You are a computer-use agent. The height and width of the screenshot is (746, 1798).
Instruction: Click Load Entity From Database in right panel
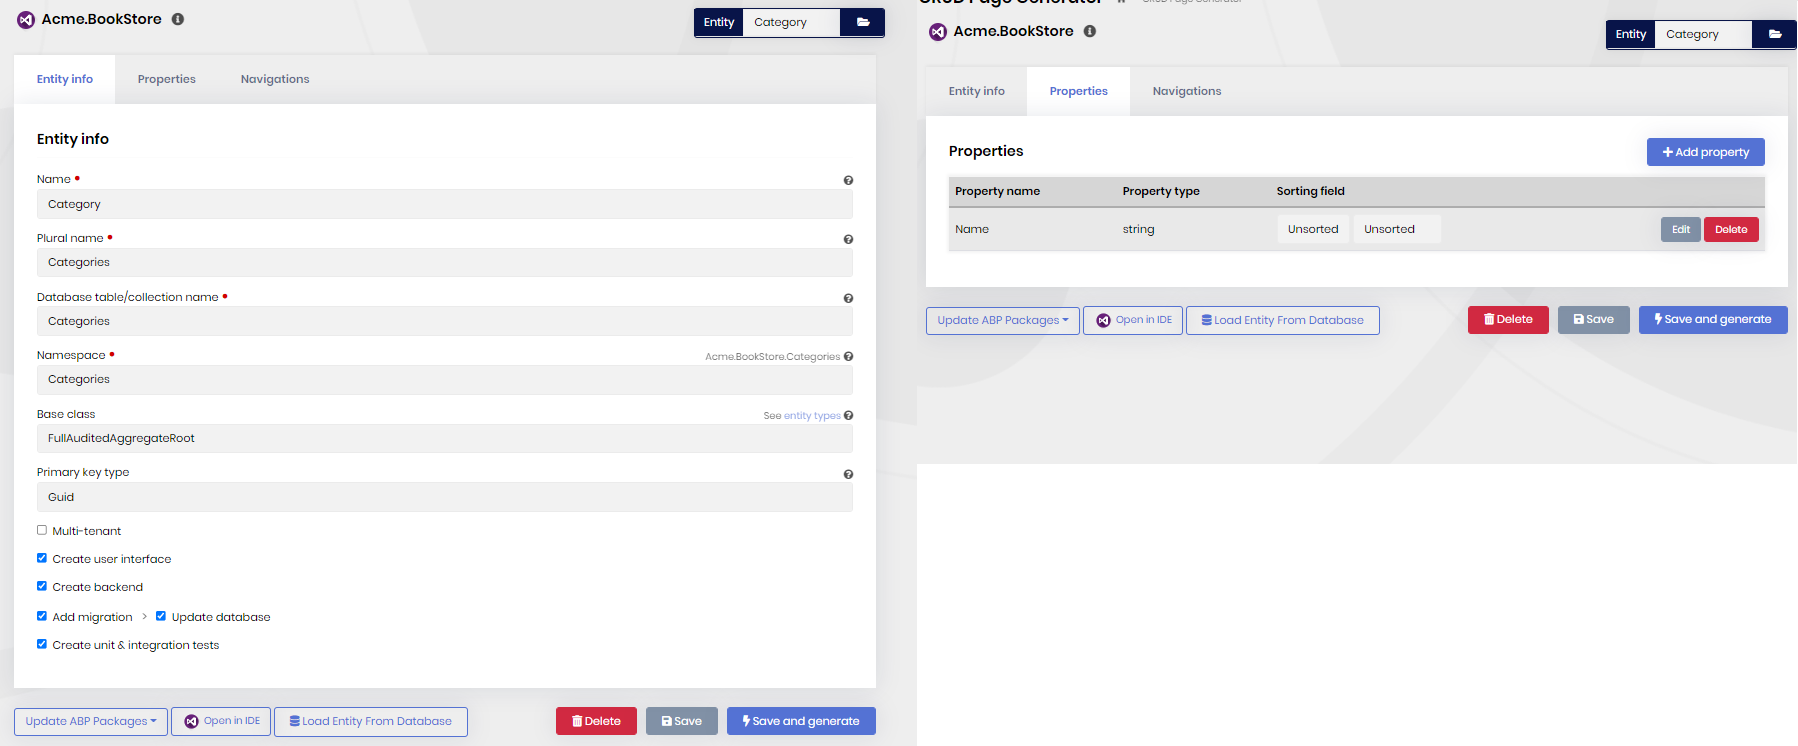[x=1283, y=320]
